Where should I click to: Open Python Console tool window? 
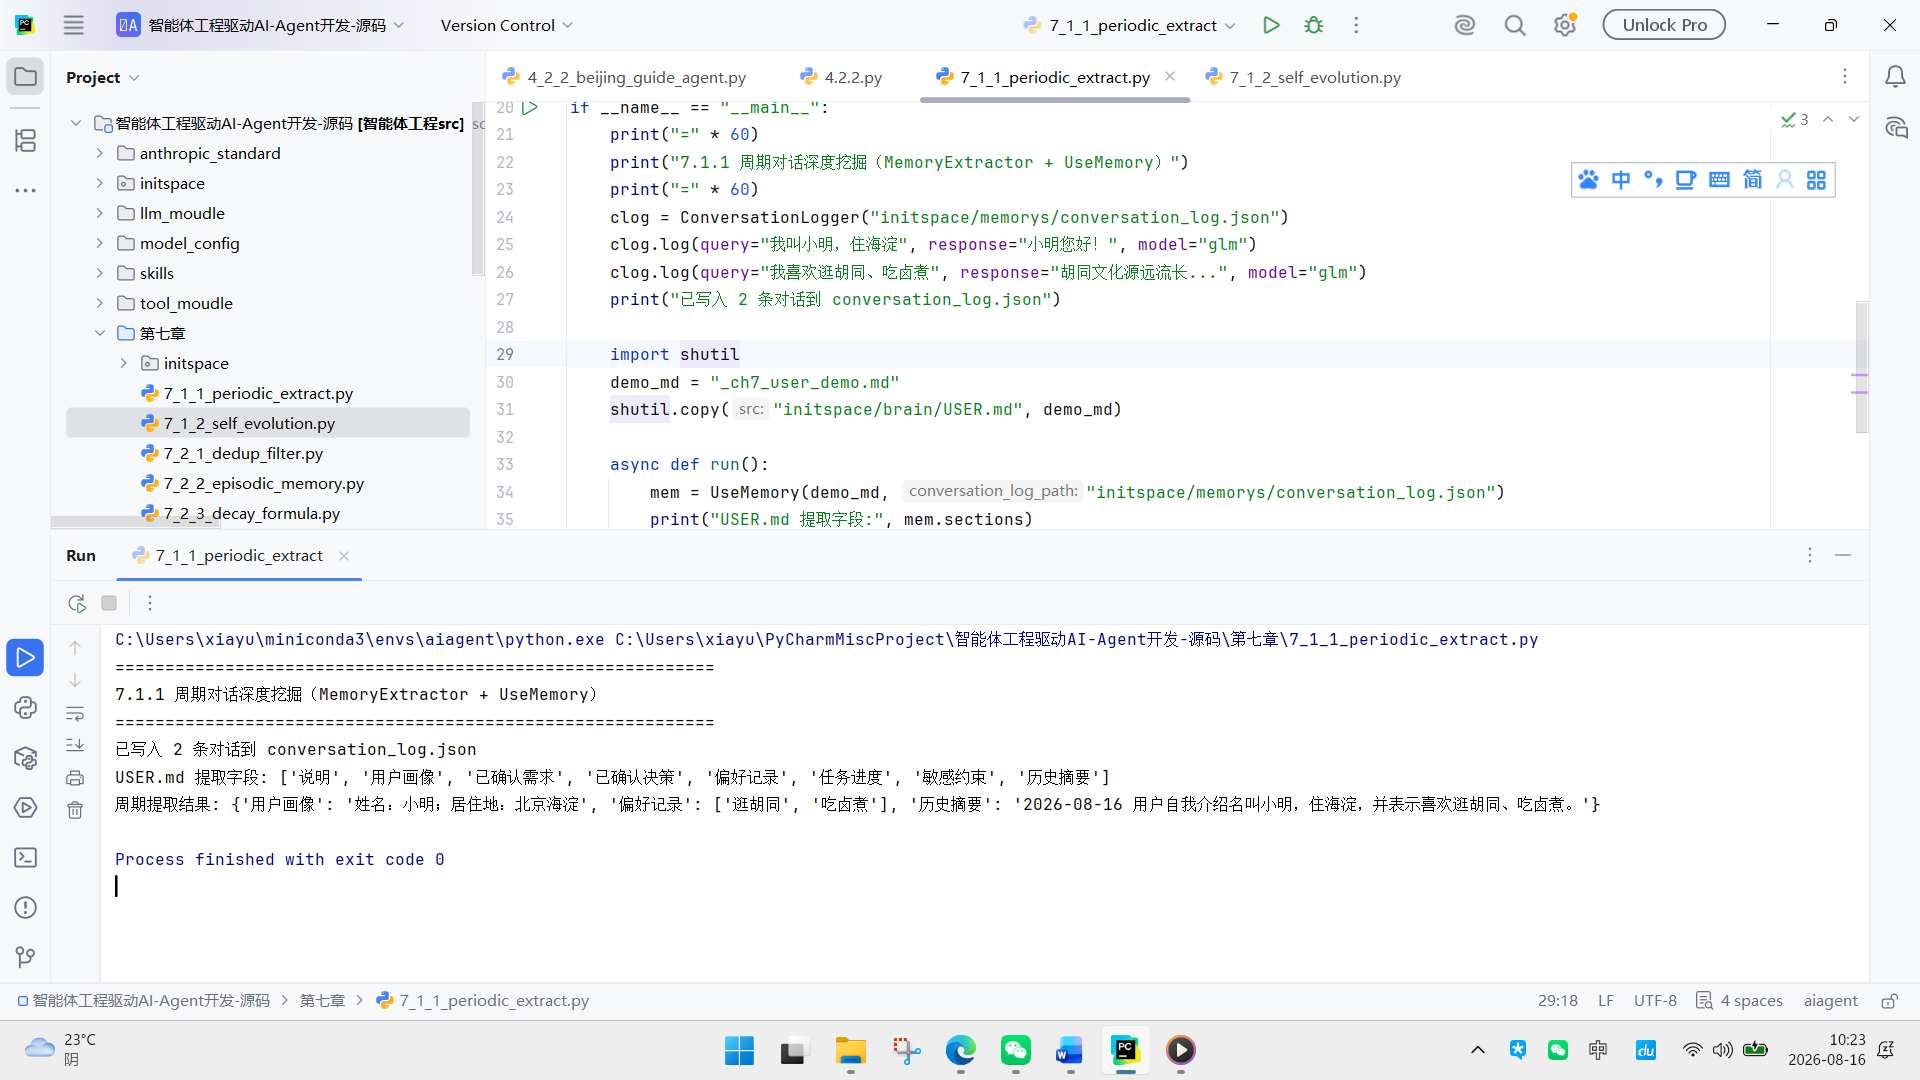pos(26,708)
